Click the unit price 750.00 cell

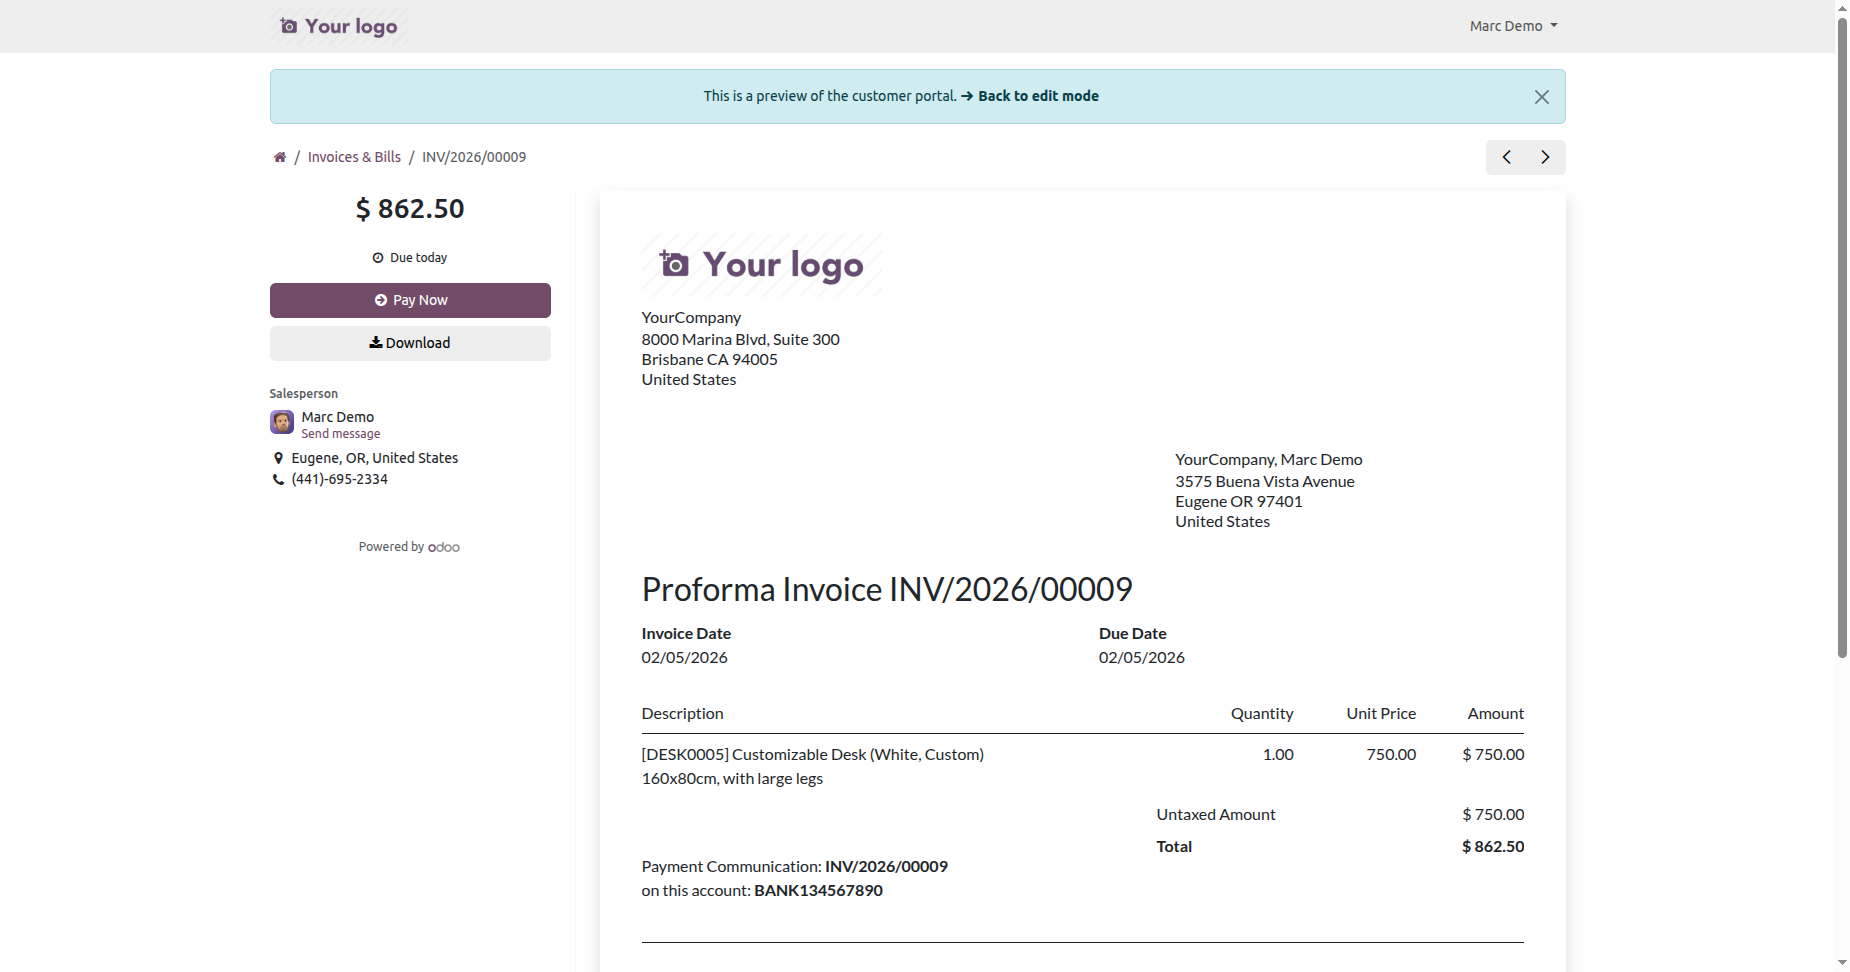click(x=1391, y=755)
